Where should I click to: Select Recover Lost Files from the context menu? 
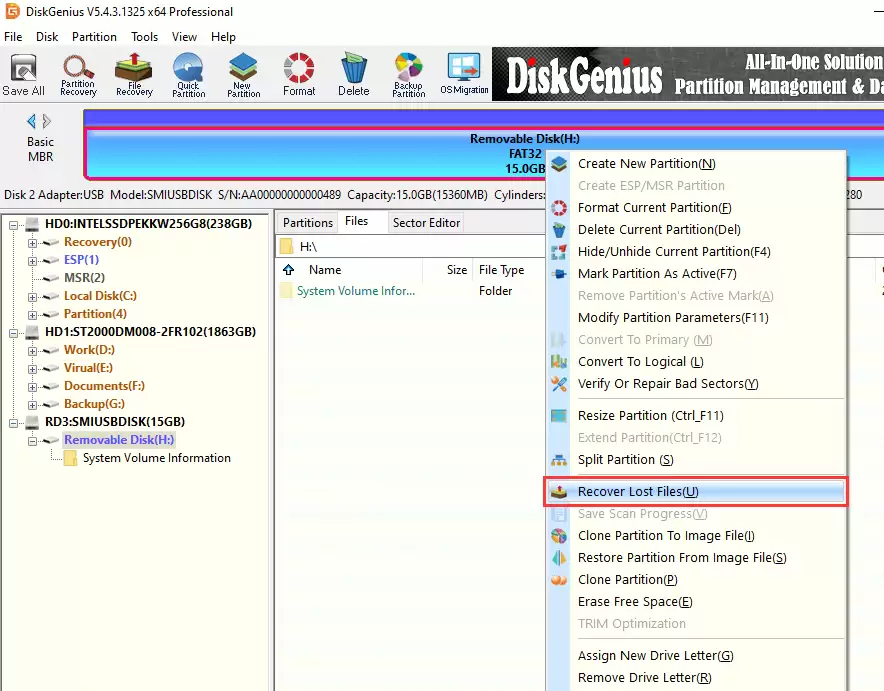pos(637,492)
